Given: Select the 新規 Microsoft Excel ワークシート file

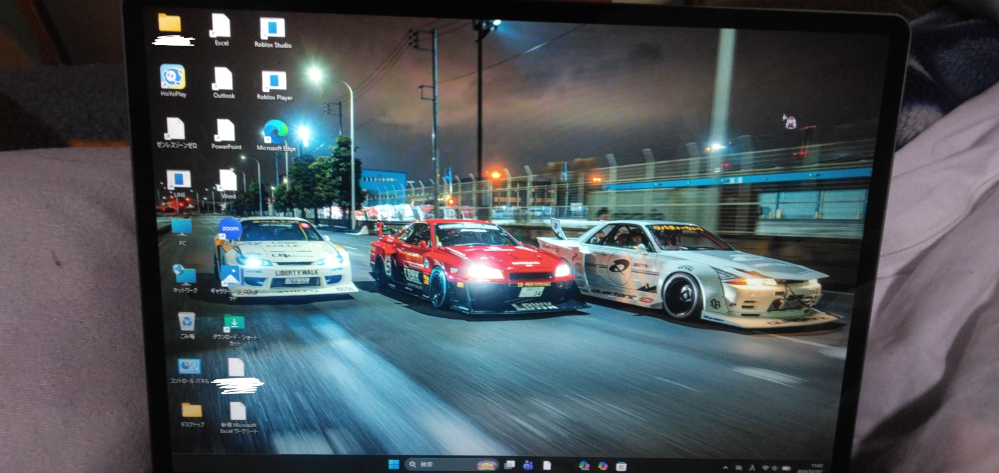Looking at the screenshot, I should pyautogui.click(x=238, y=418).
